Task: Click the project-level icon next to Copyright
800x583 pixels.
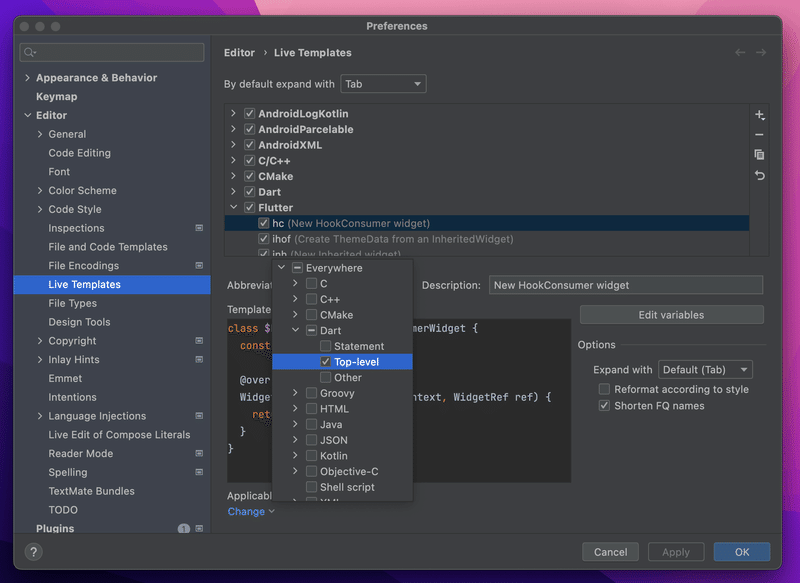Action: pyautogui.click(x=199, y=341)
